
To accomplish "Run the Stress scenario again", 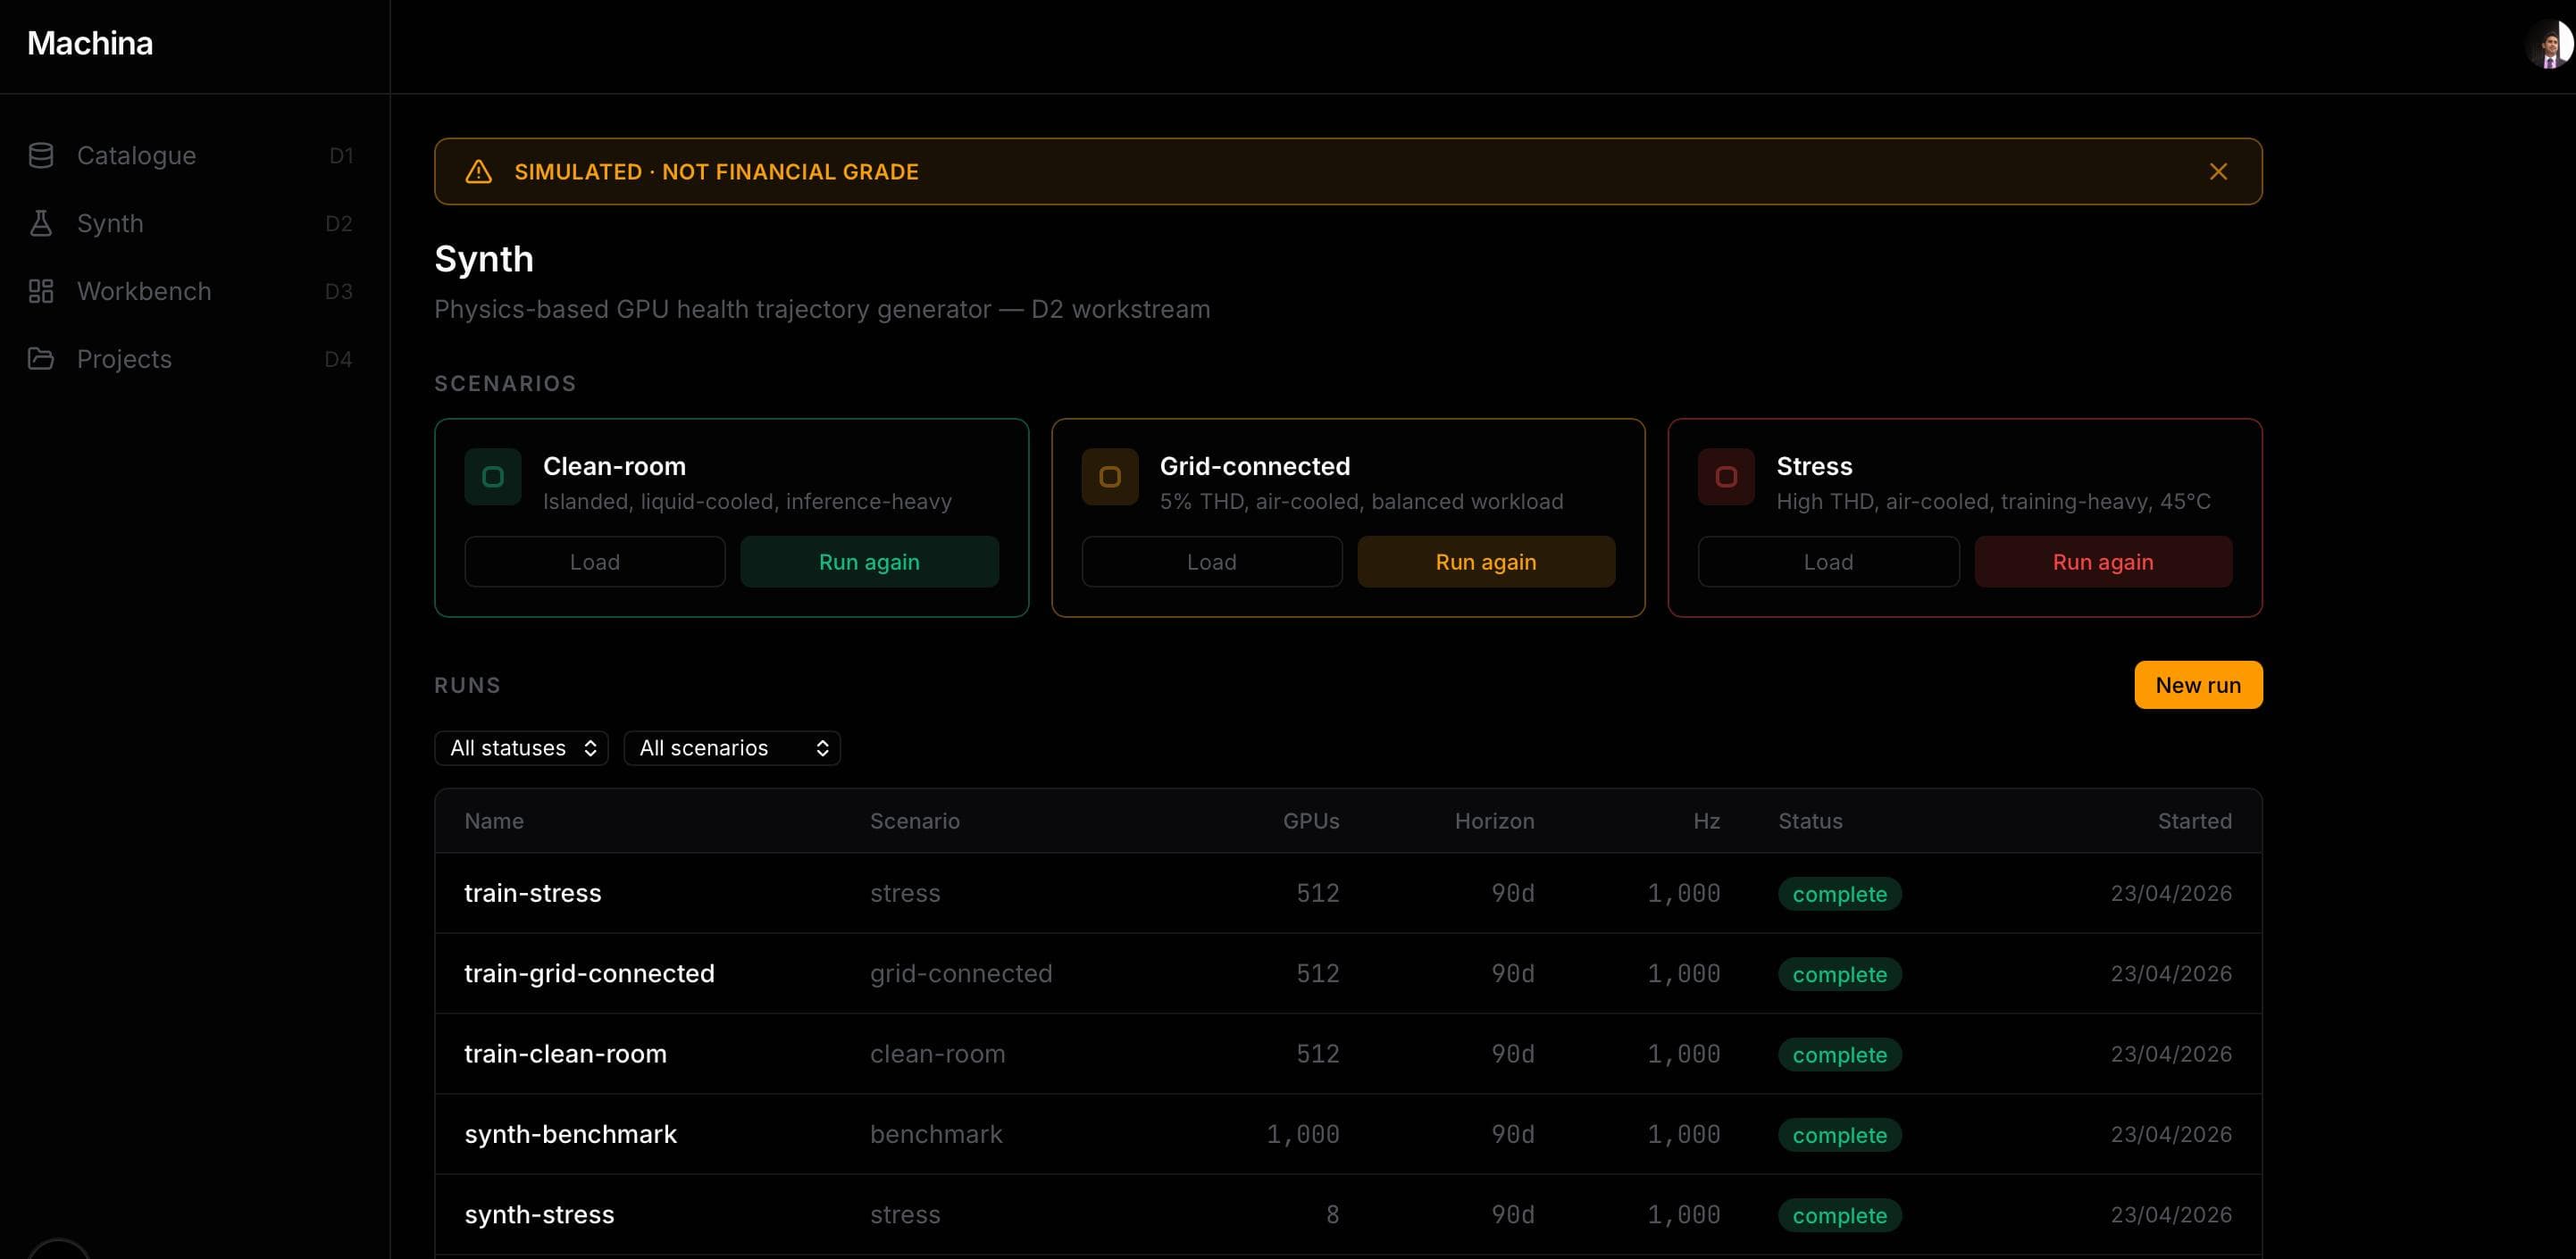I will point(2103,562).
